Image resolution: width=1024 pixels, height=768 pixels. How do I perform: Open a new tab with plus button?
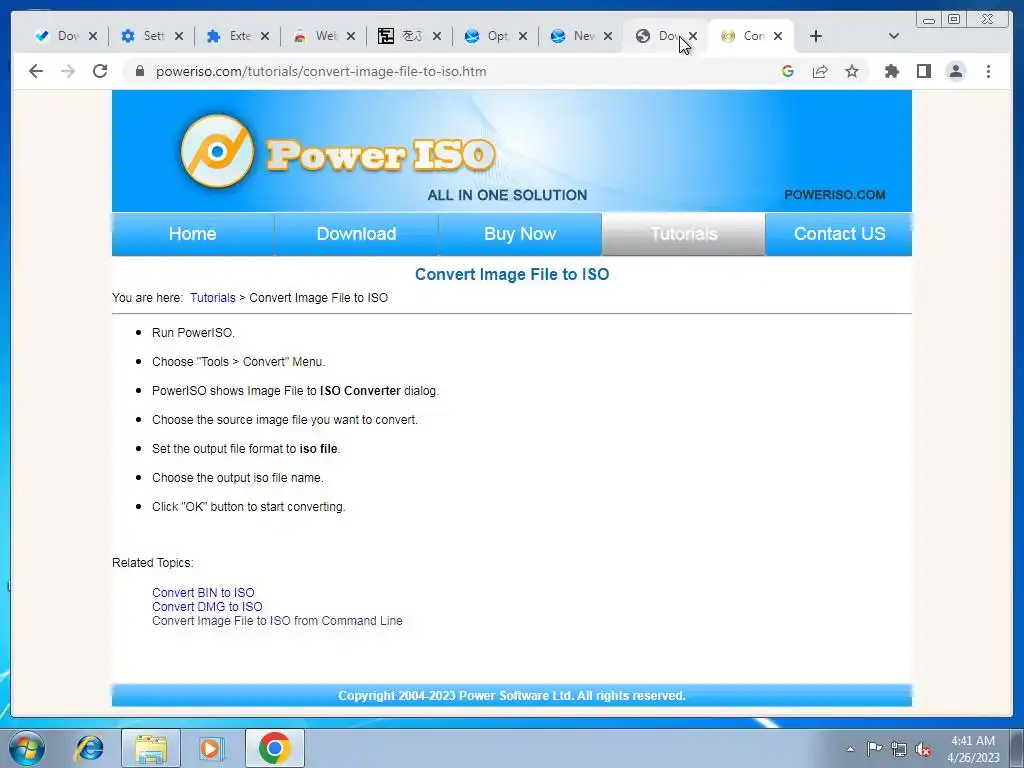click(816, 36)
